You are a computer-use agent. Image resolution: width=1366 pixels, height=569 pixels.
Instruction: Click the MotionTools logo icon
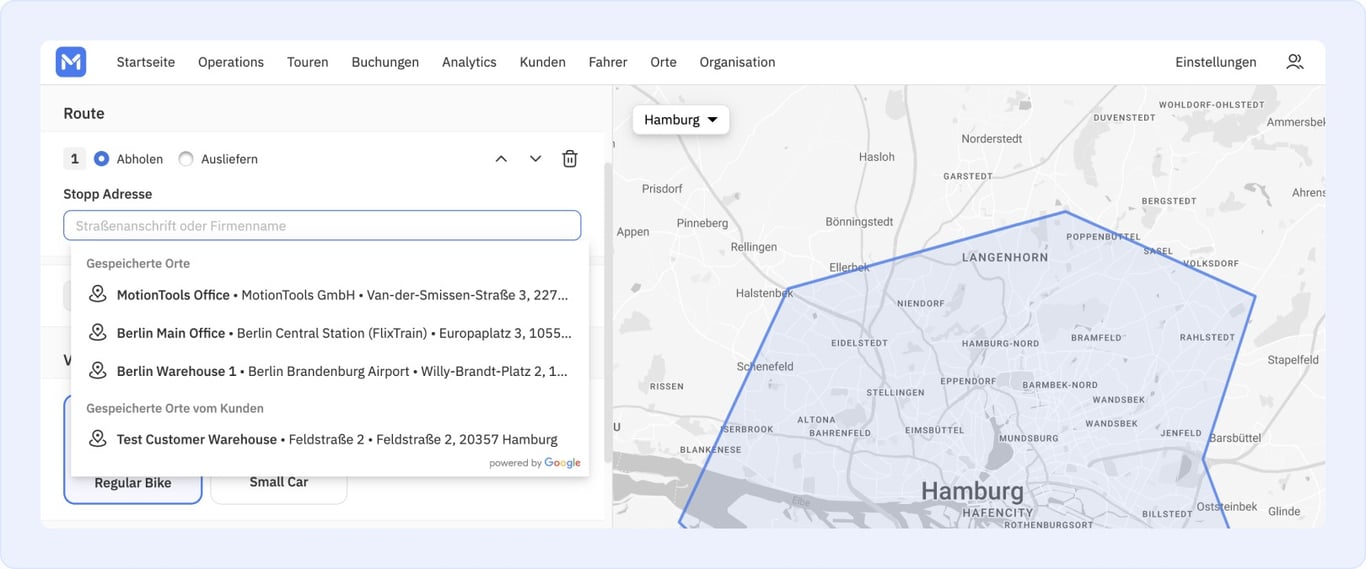tap(71, 62)
